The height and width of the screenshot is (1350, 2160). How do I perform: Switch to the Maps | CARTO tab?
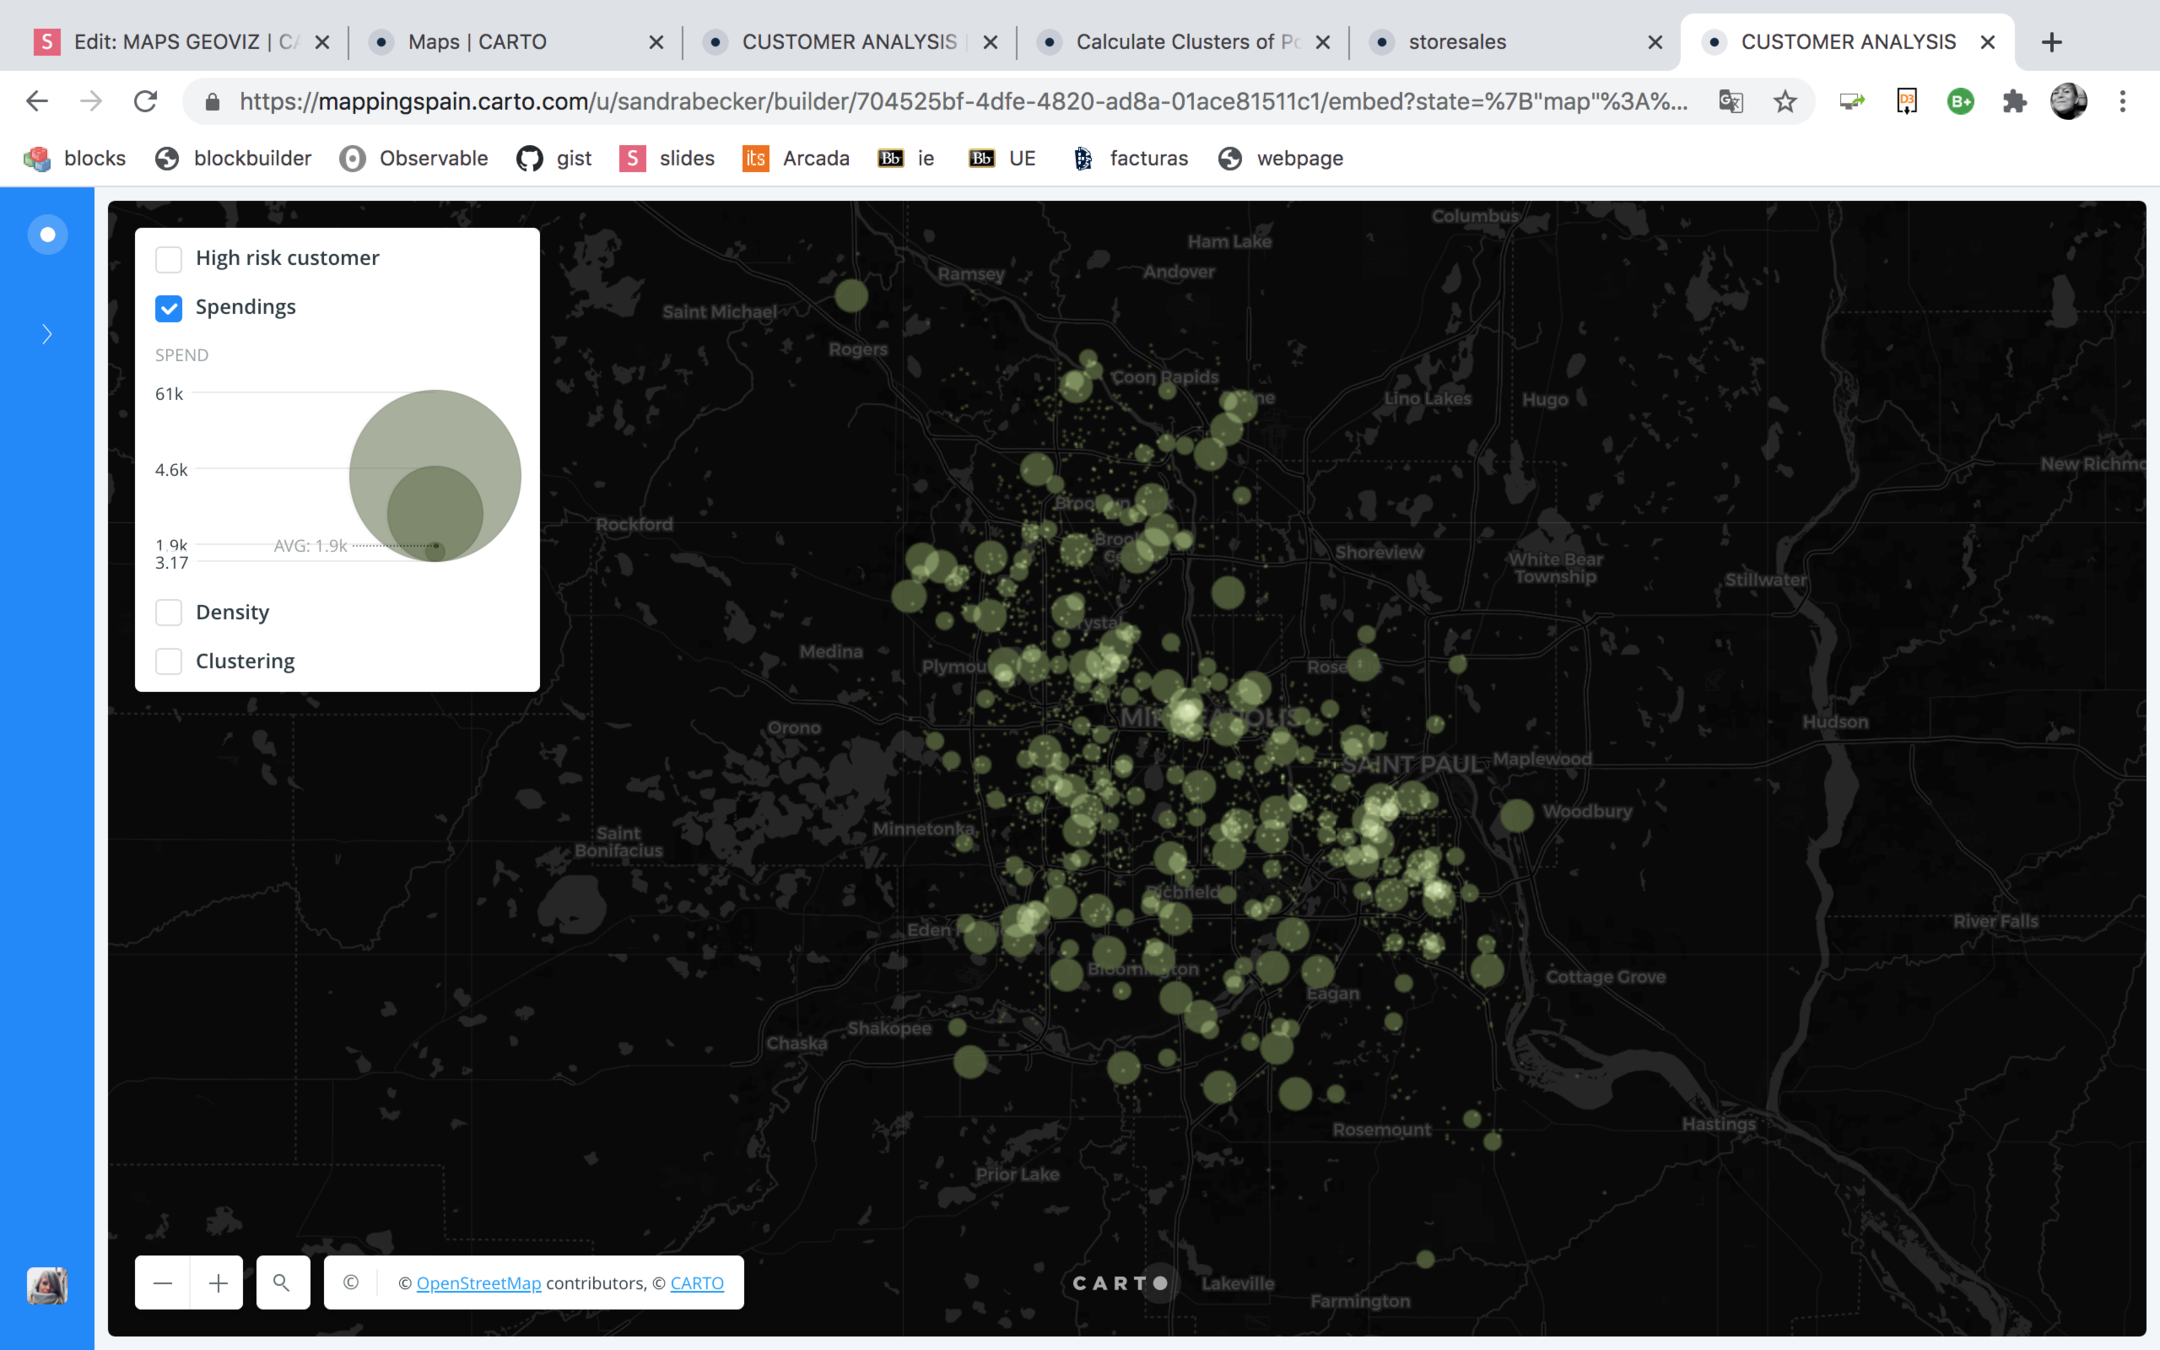coord(477,42)
